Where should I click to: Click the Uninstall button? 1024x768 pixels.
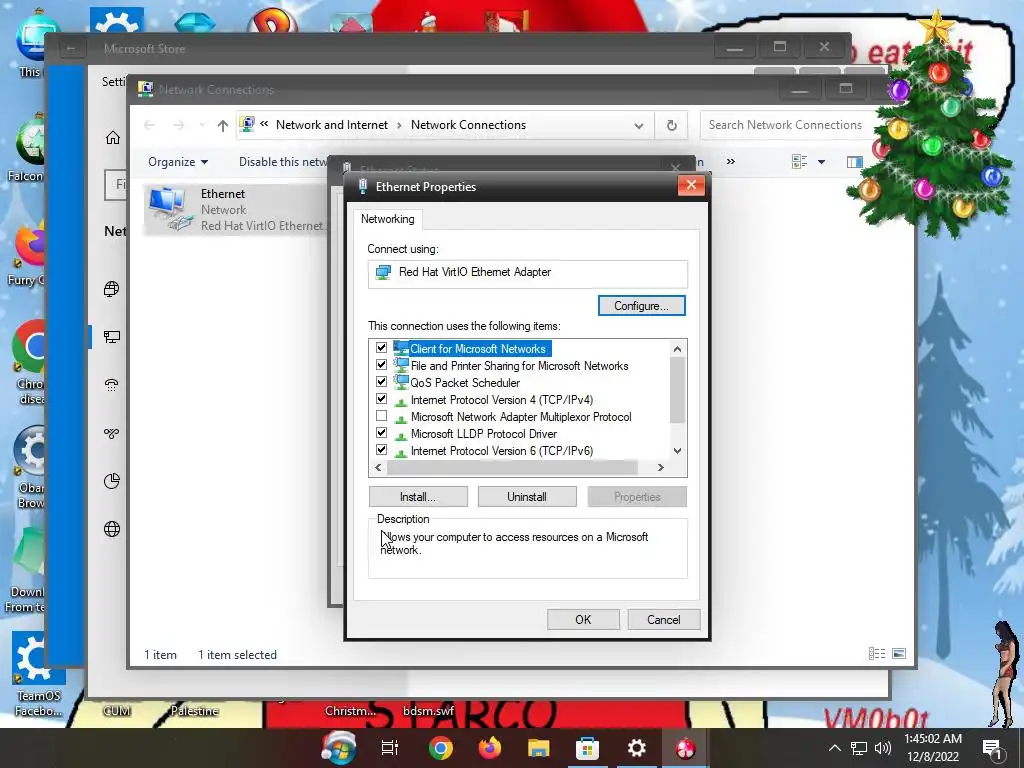(527, 497)
